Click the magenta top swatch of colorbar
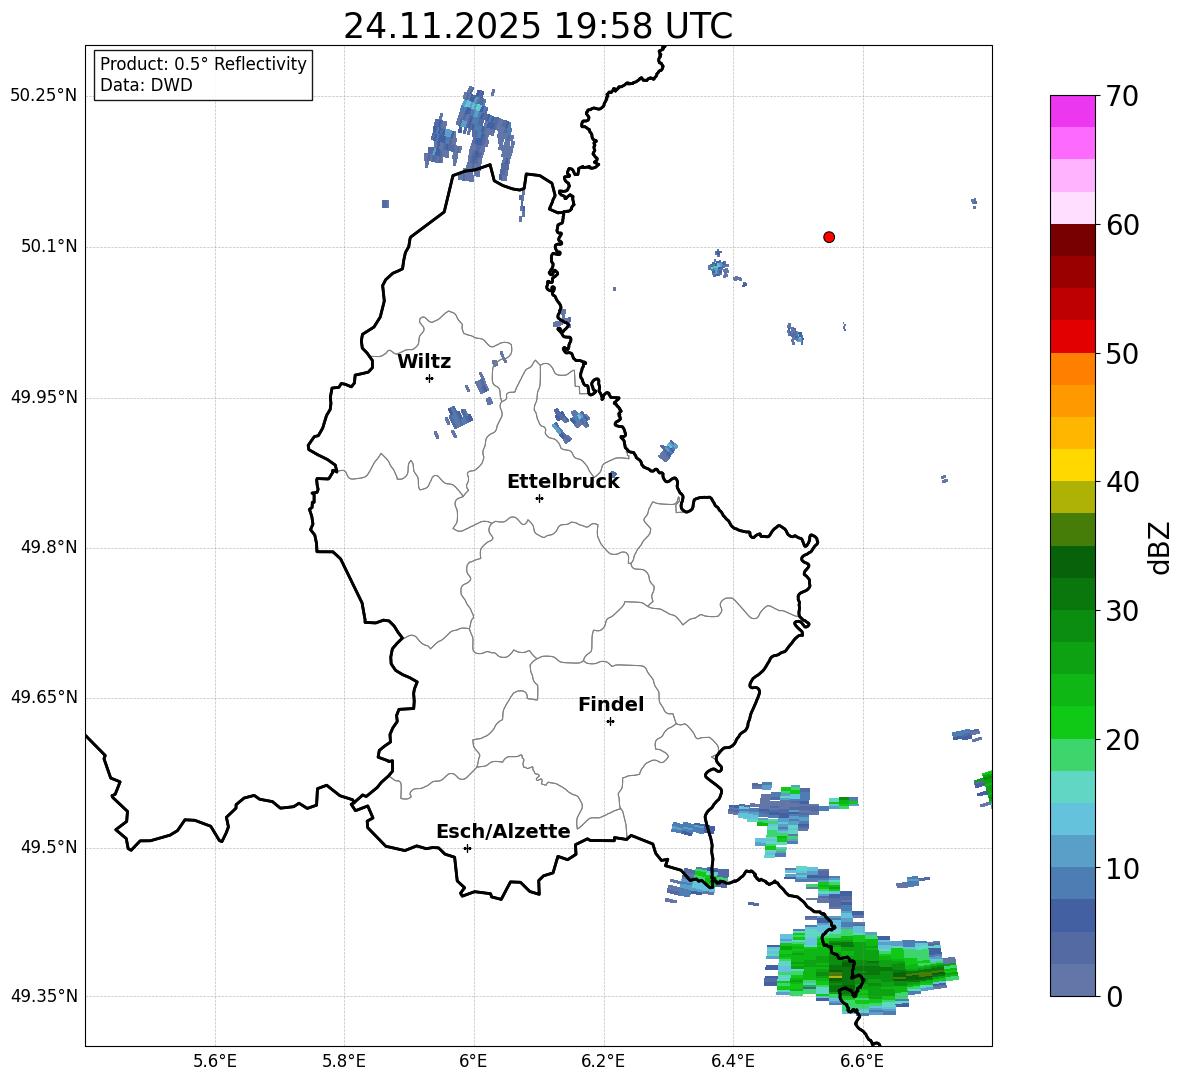Image resolution: width=1184 pixels, height=1081 pixels. click(1072, 111)
